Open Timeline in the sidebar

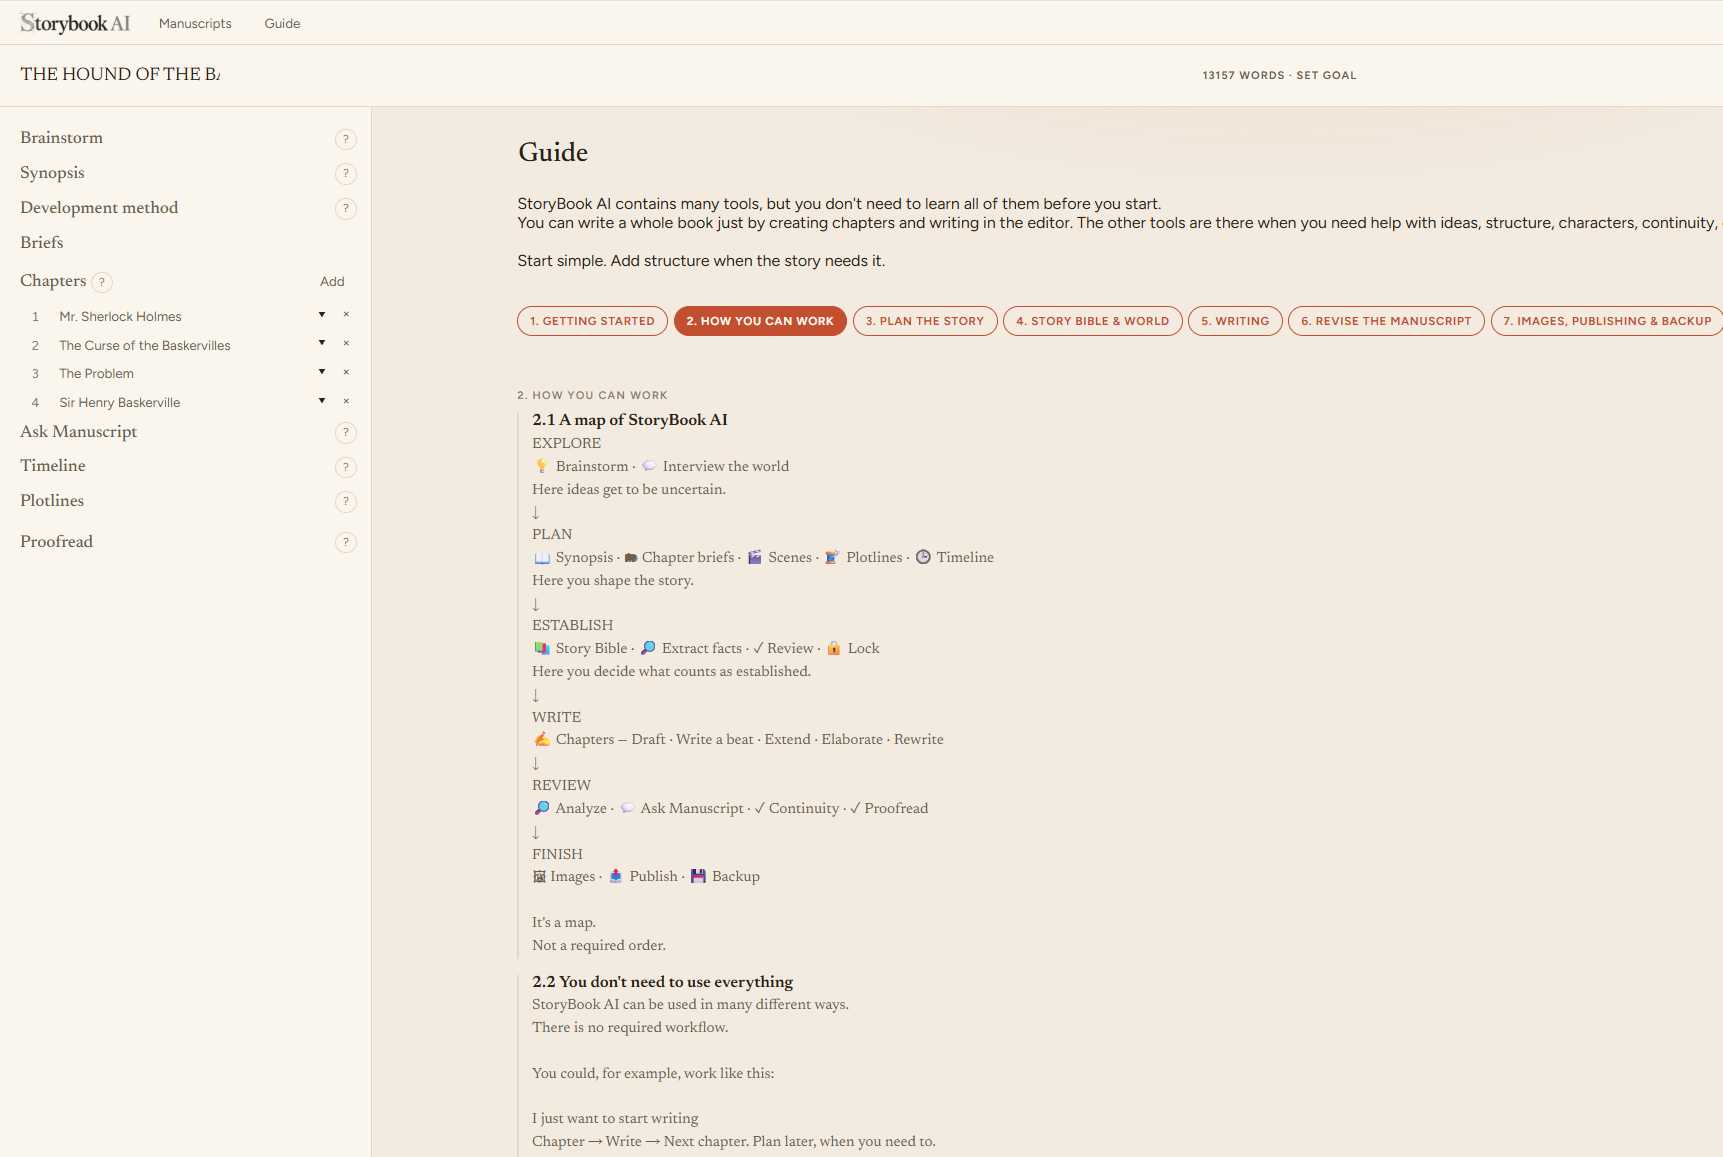click(53, 466)
